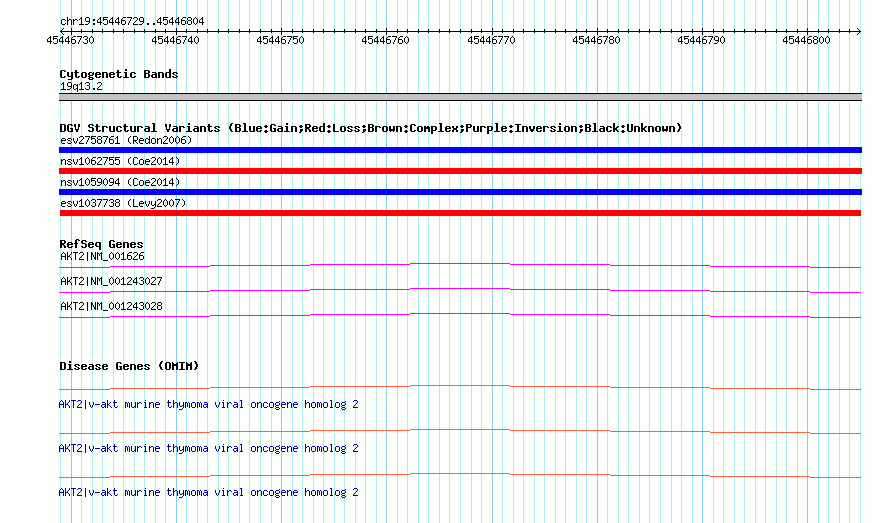This screenshot has width=890, height=523.
Task: Click the DGV Structural Variants track title
Action: (x=371, y=128)
